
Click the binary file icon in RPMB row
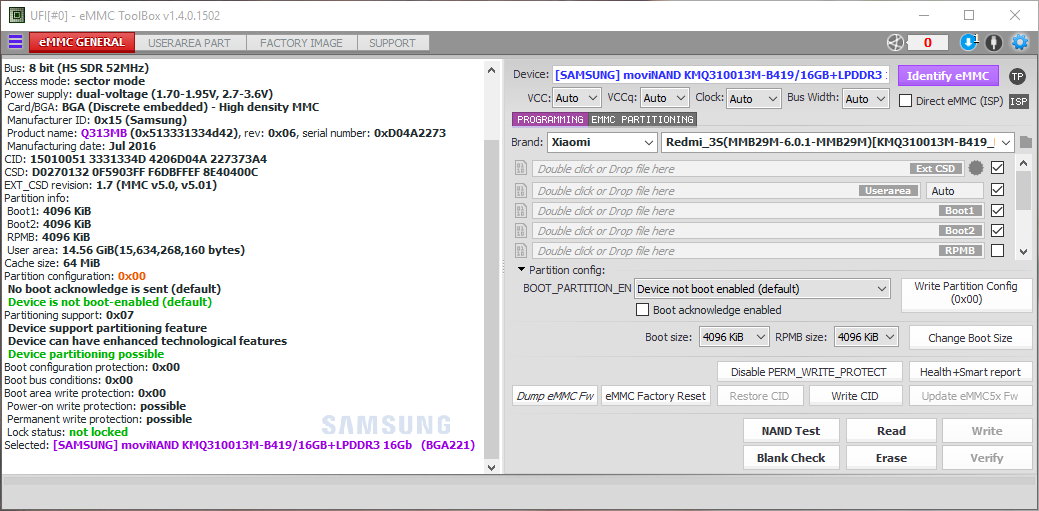[x=521, y=251]
